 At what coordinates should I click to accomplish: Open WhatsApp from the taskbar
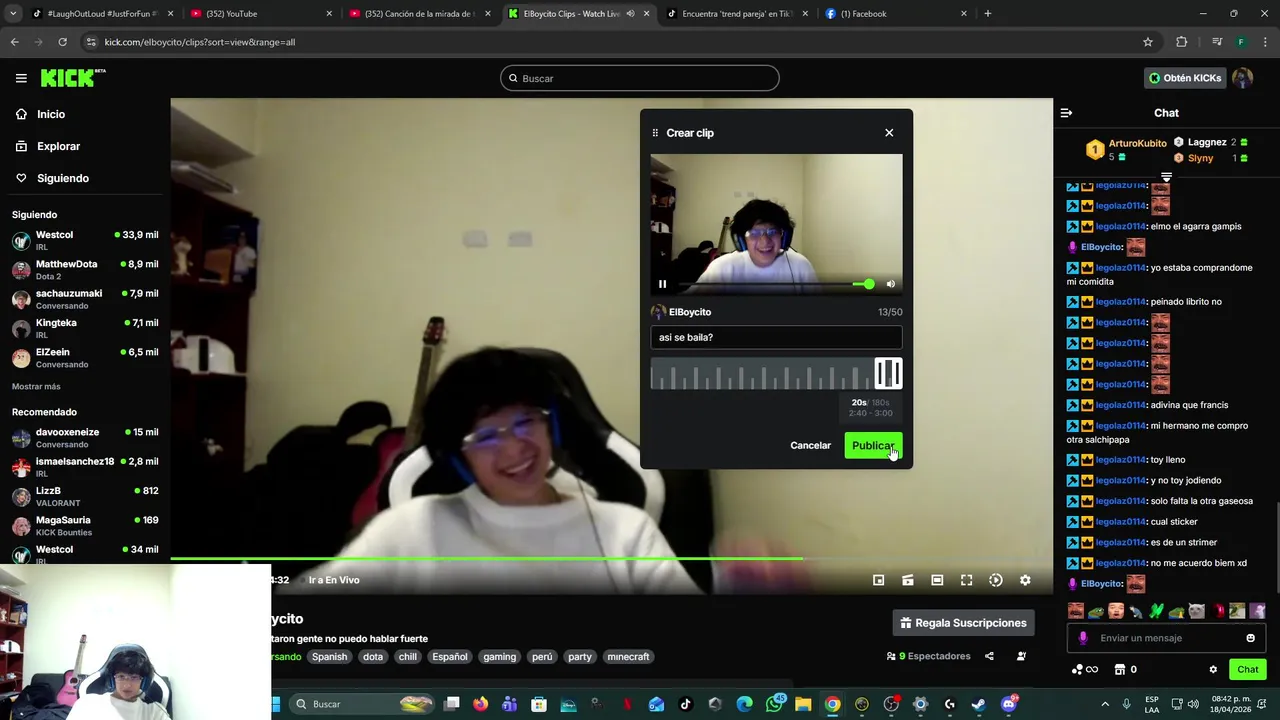coord(774,704)
